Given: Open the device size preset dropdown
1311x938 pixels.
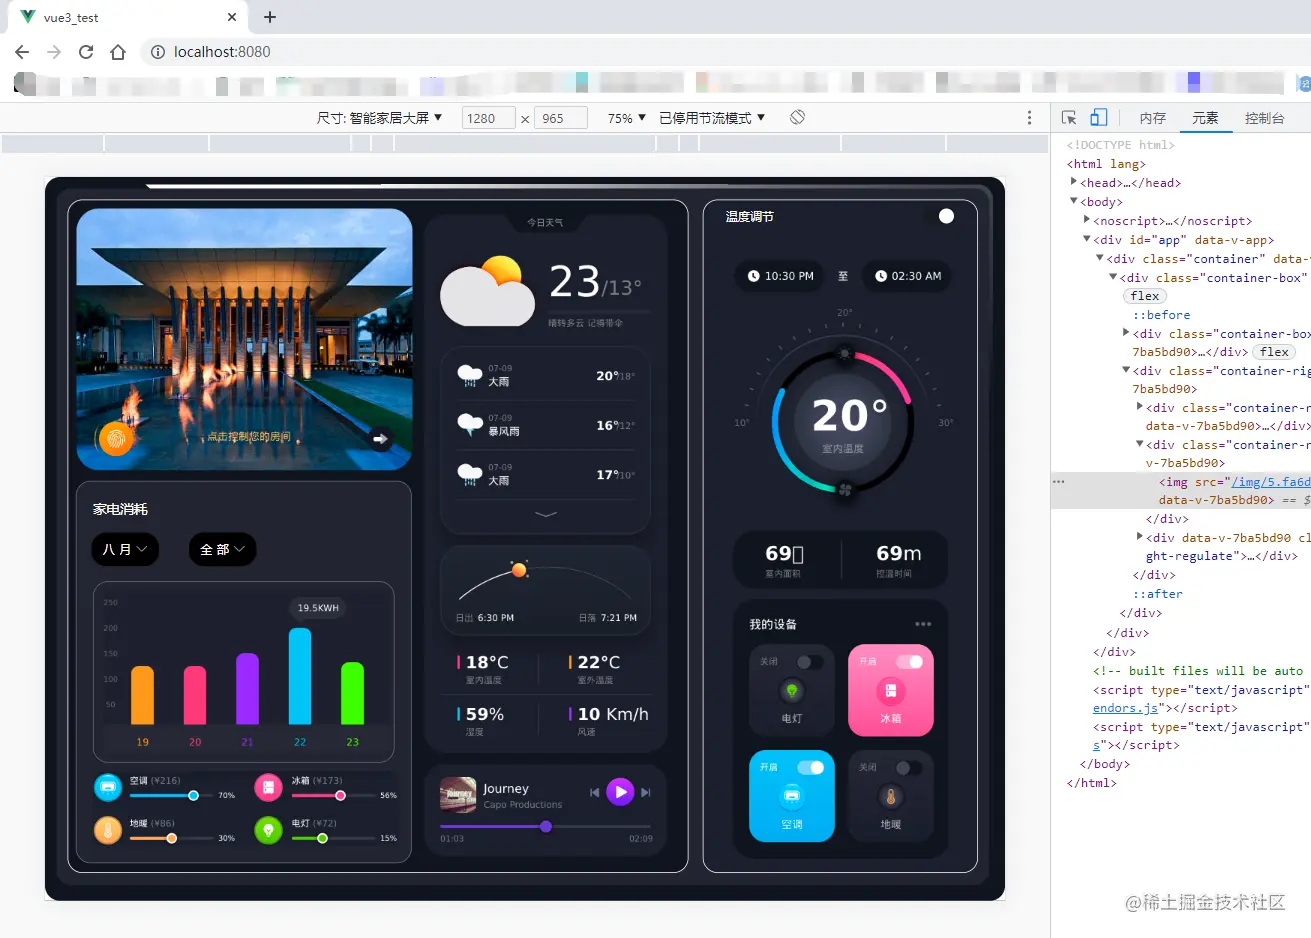Looking at the screenshot, I should [x=380, y=118].
